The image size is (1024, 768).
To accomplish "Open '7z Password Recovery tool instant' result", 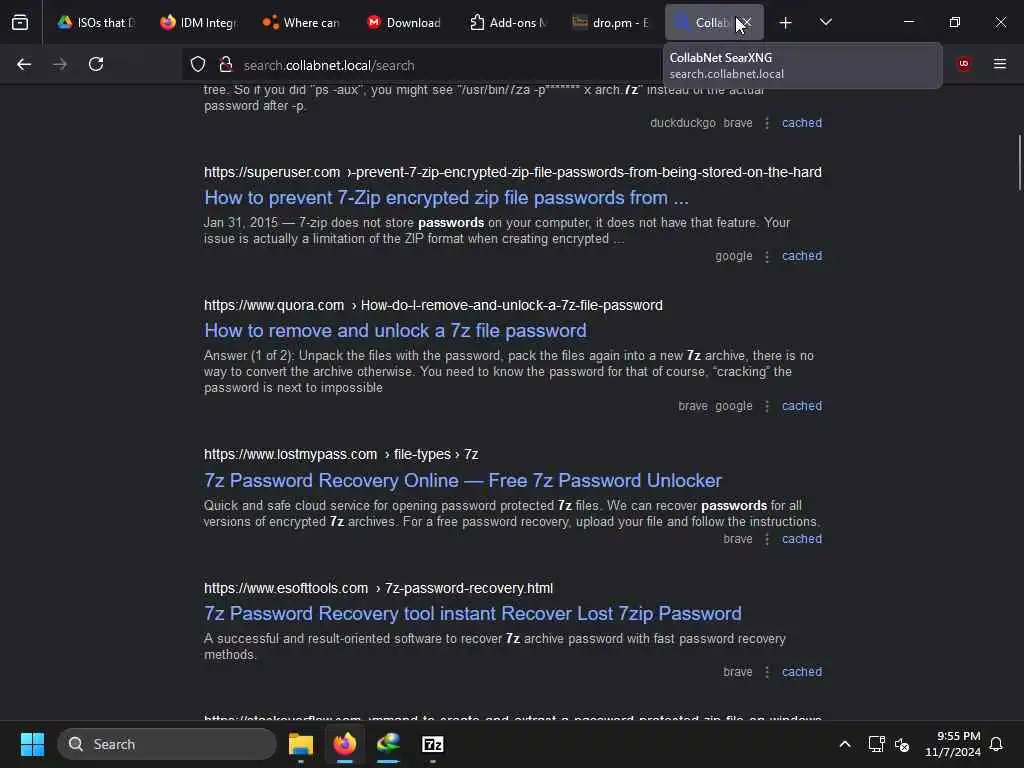I will click(473, 614).
